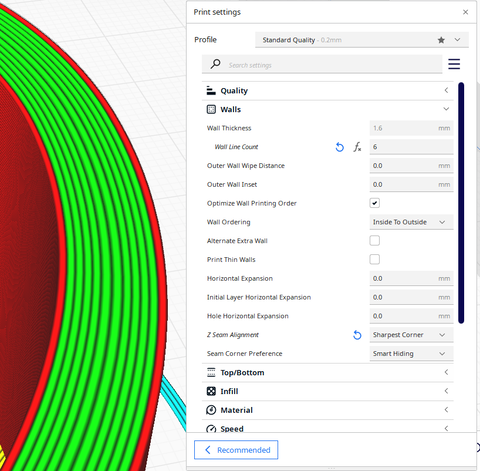The image size is (480, 471).
Task: Click the Wall Thickness value field
Action: [x=411, y=128]
